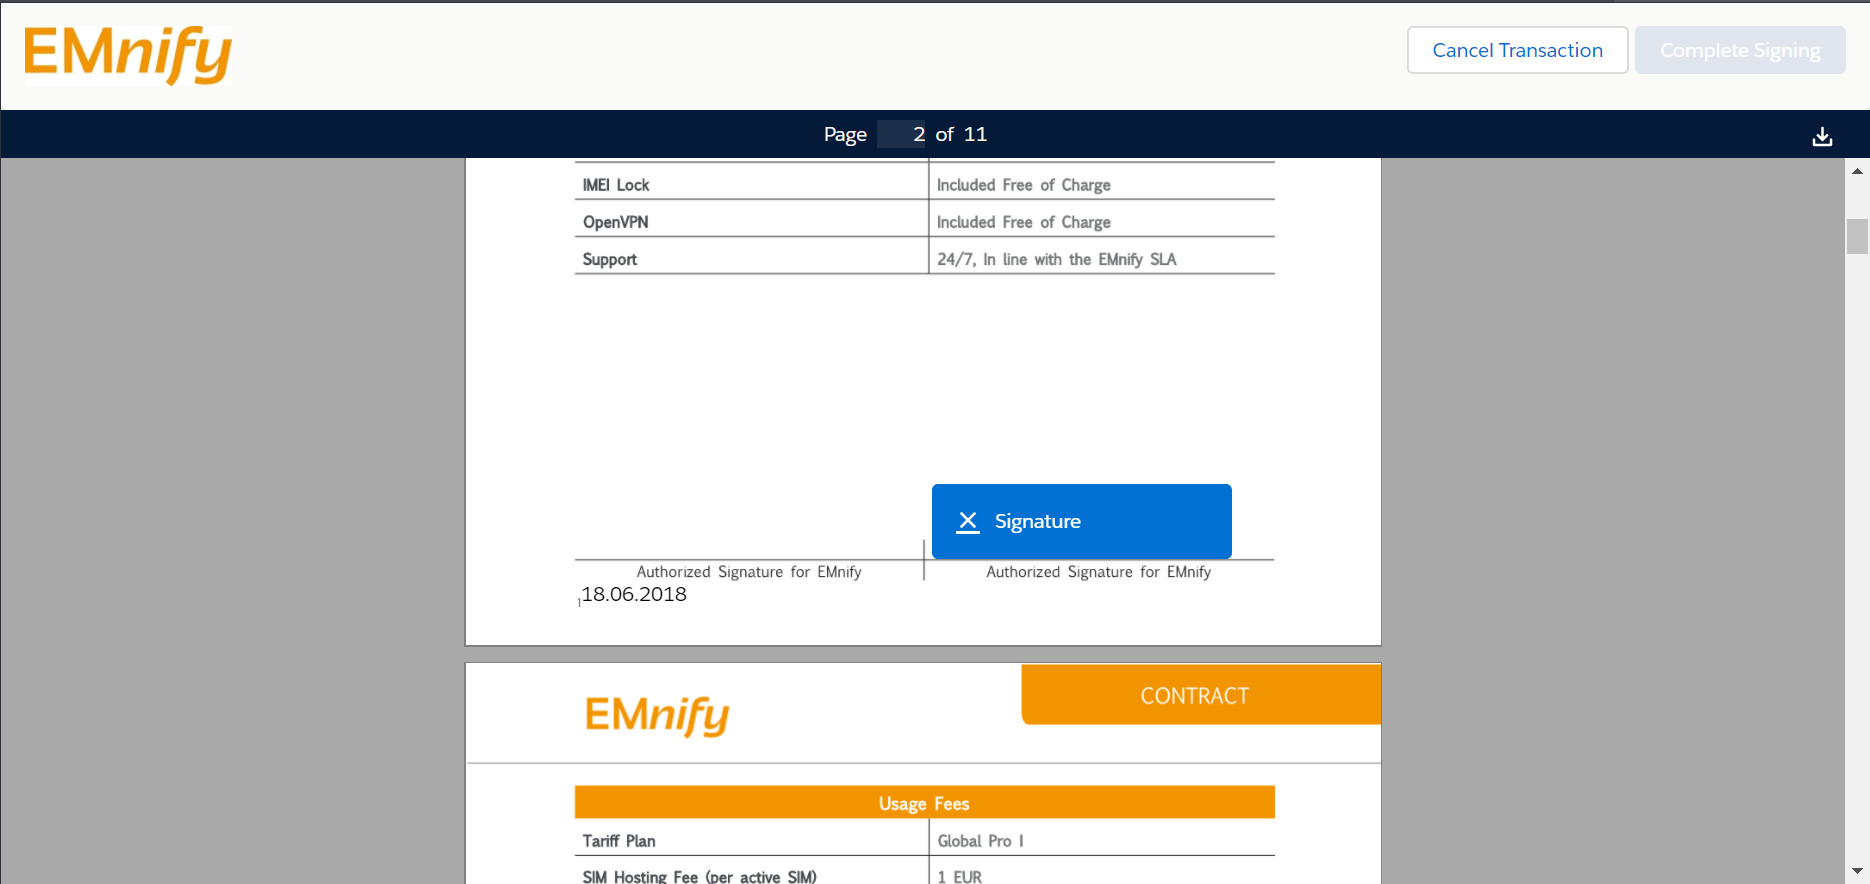The image size is (1870, 884).
Task: Click the blue Signature field
Action: (1082, 521)
